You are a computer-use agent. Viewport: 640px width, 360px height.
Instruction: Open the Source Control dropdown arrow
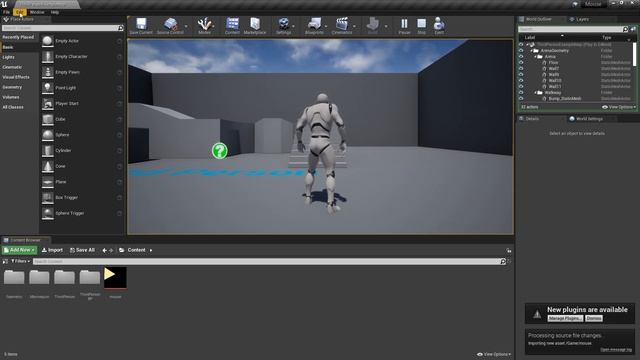tap(186, 26)
